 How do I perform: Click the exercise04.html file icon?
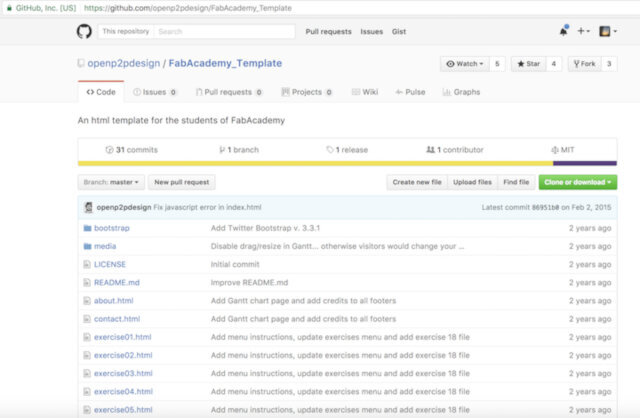coord(87,391)
